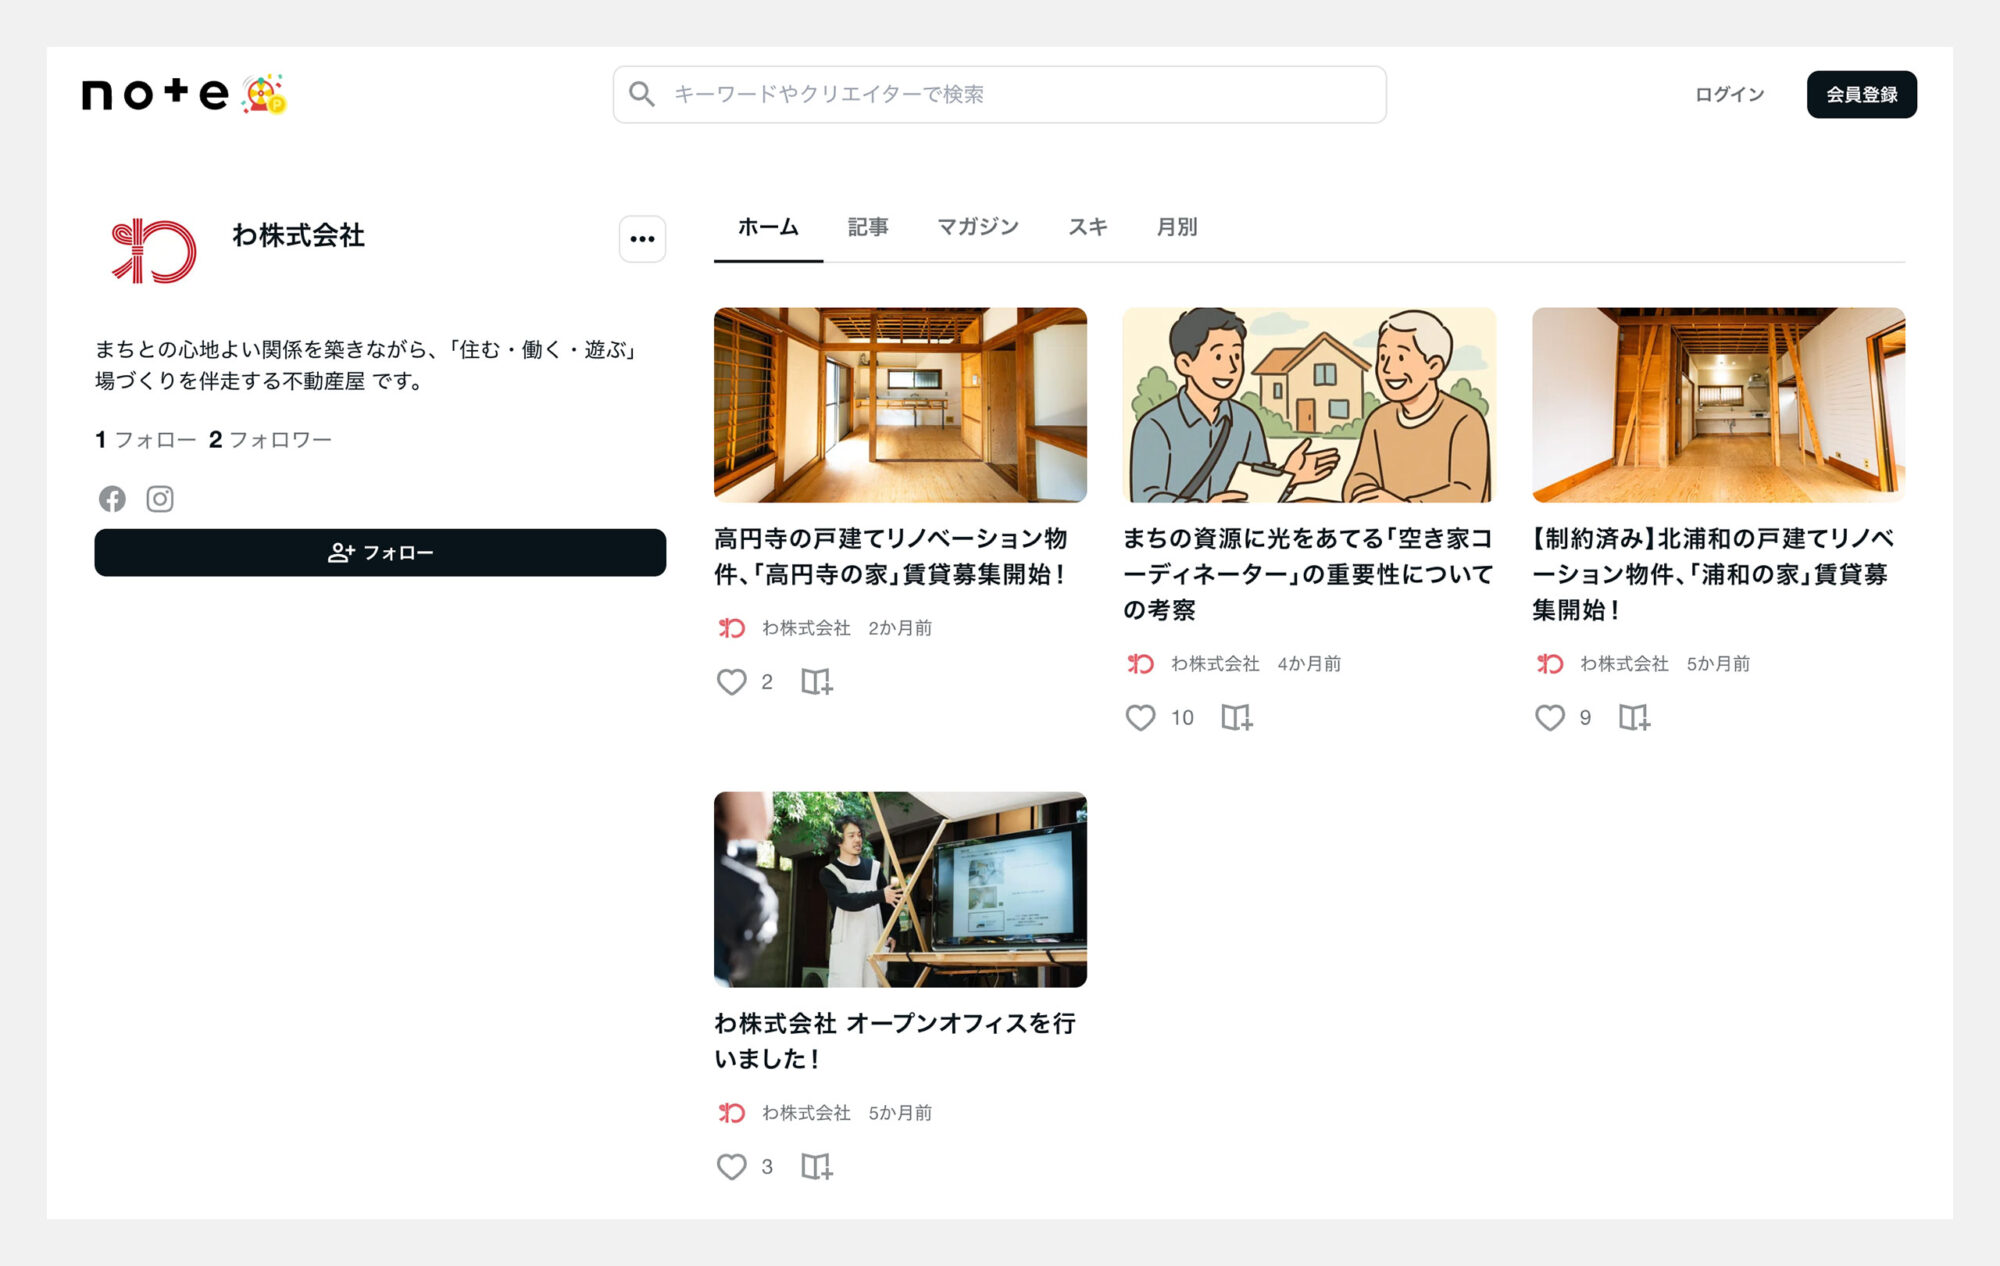Image resolution: width=2000 pixels, height=1266 pixels.
Task: Add the 高円寺の家 article to a magazine
Action: [x=816, y=682]
